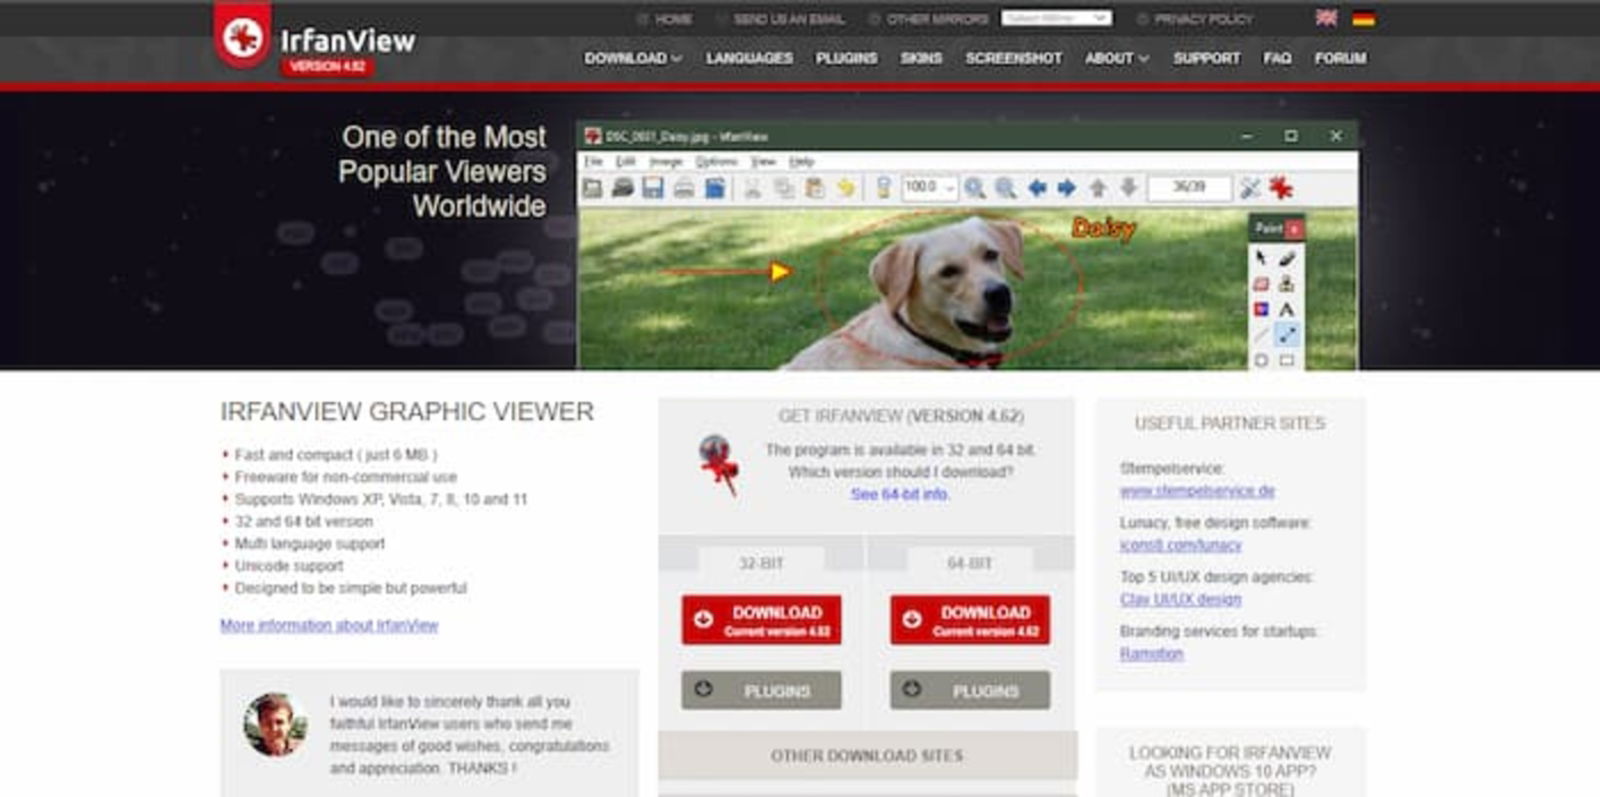Click the grey up arrow in banner toolbar

1098,187
